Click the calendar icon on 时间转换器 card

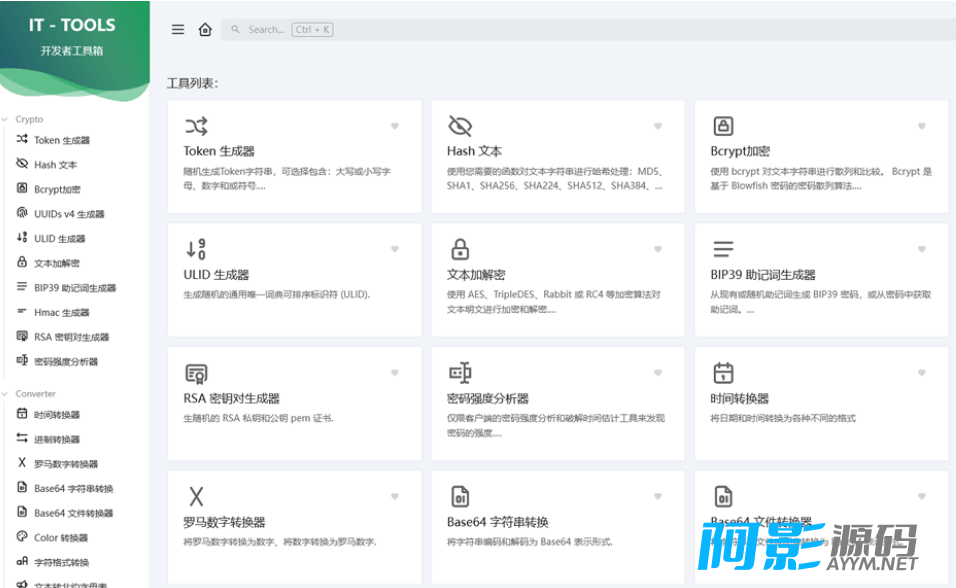pyautogui.click(x=723, y=373)
